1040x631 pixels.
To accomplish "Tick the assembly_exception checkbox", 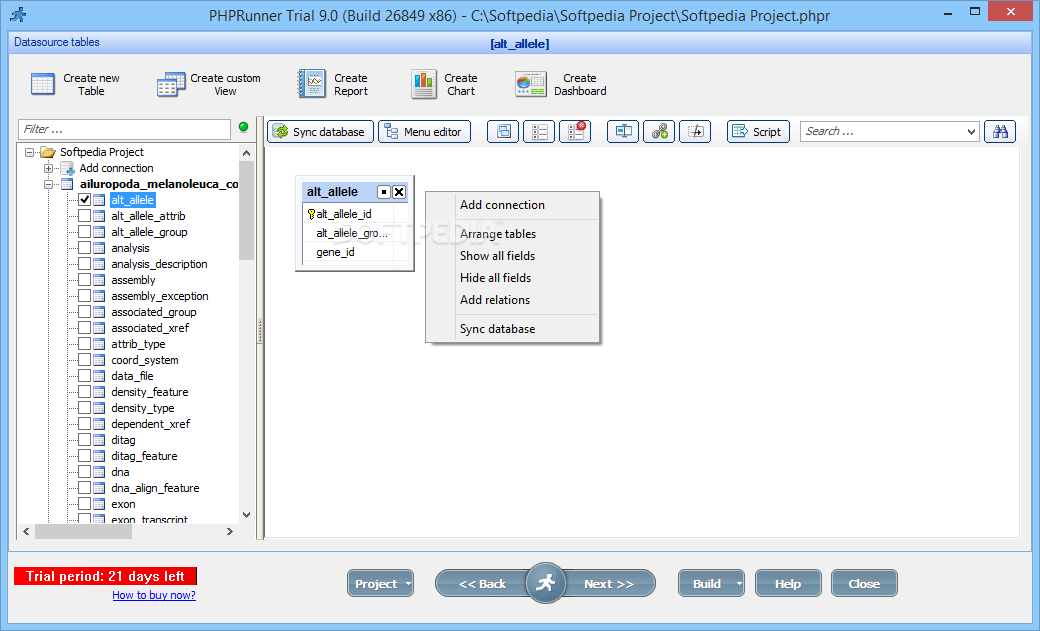I will coord(84,296).
